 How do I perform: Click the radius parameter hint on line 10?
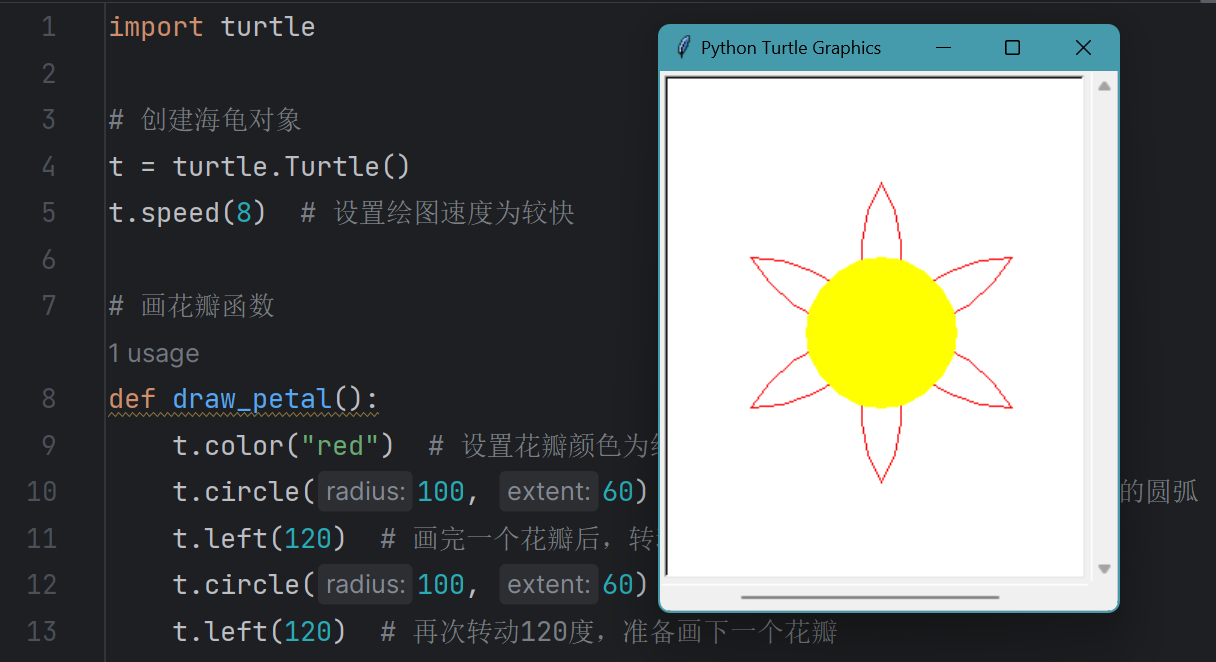tap(365, 492)
